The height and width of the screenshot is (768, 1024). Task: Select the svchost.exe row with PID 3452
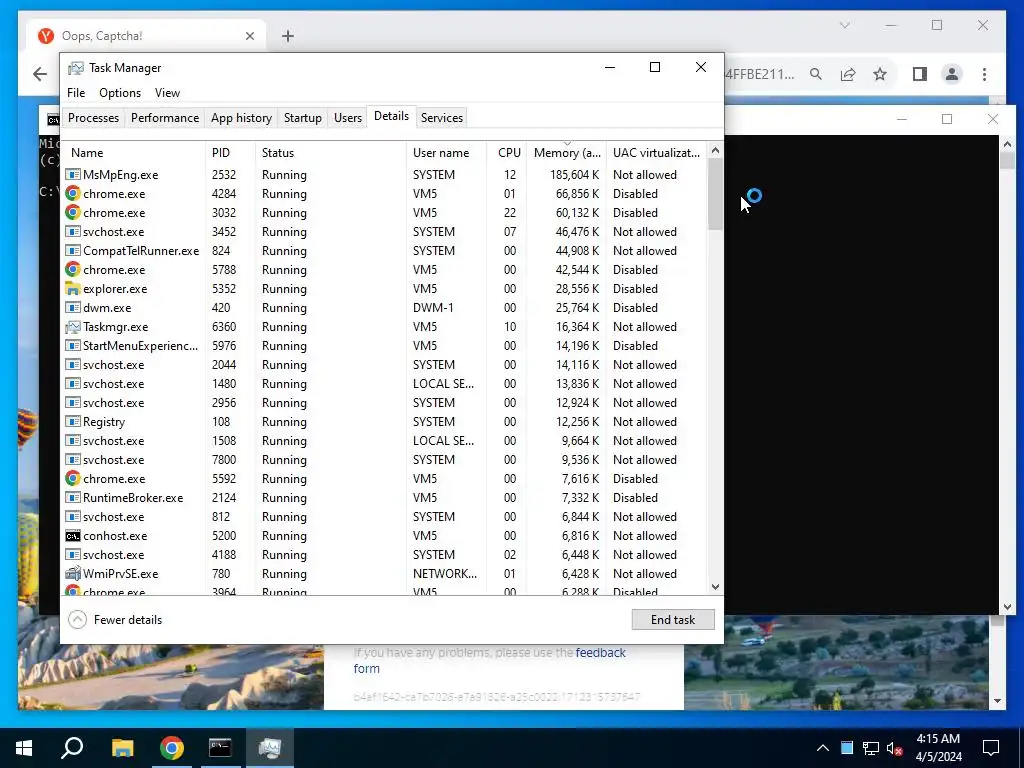(385, 232)
